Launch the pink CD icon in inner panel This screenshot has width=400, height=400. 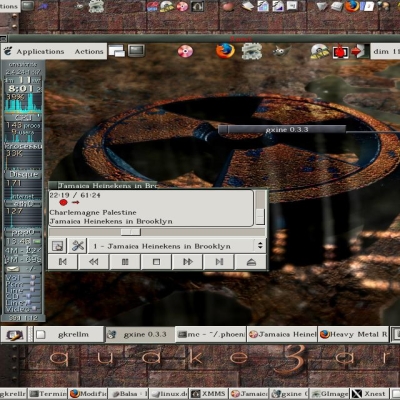click(185, 51)
